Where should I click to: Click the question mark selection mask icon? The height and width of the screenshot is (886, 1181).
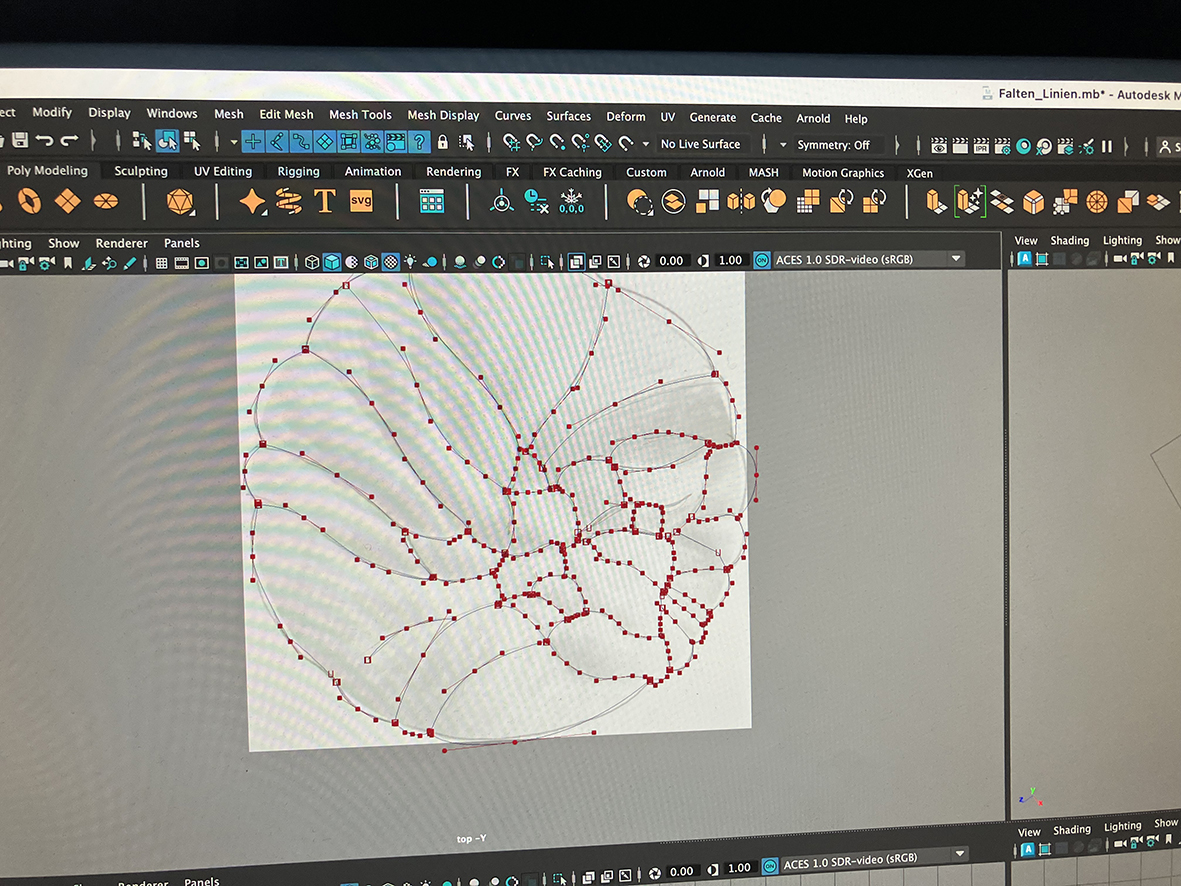pos(420,142)
